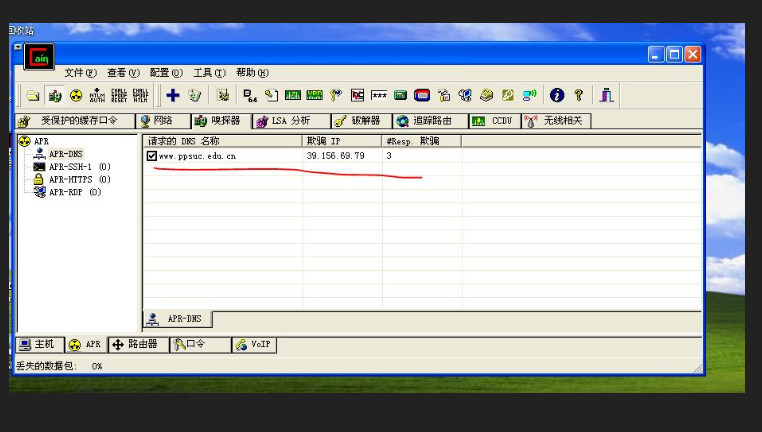Click the yellow telephone decoder toolbar icon
Screen dimensions: 762x432
[486, 95]
